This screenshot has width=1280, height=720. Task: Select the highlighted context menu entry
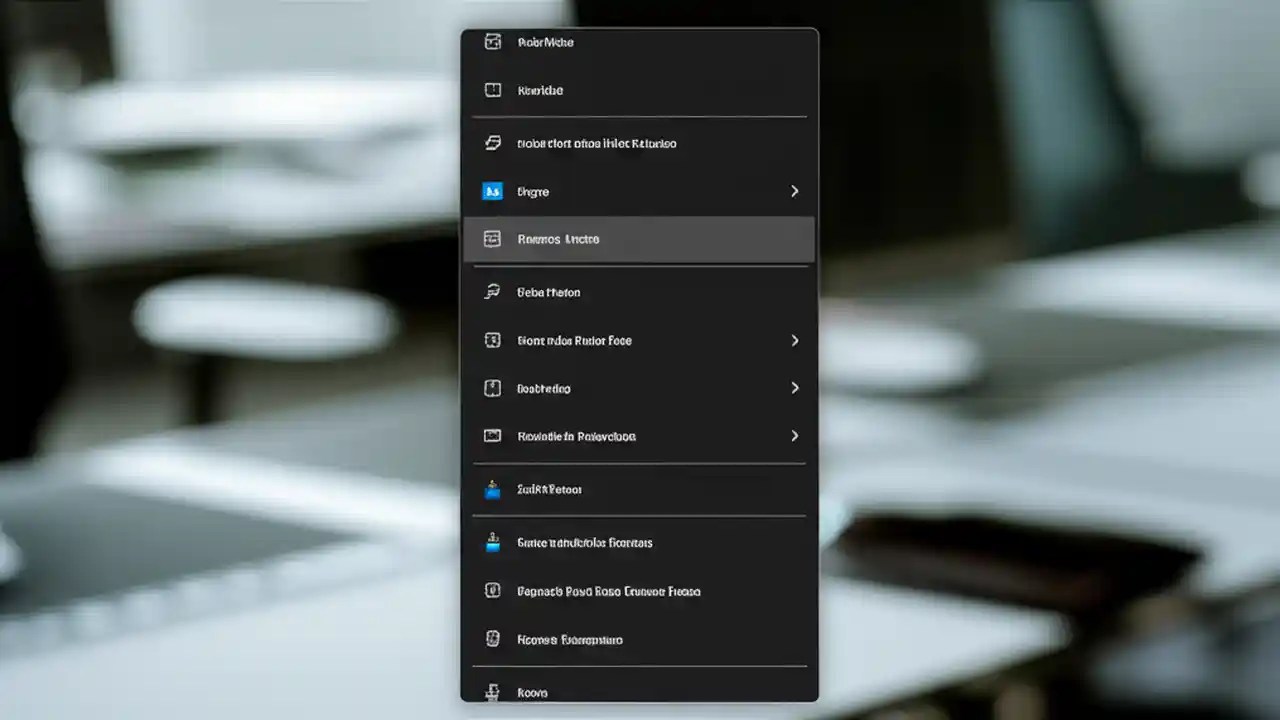(x=639, y=239)
